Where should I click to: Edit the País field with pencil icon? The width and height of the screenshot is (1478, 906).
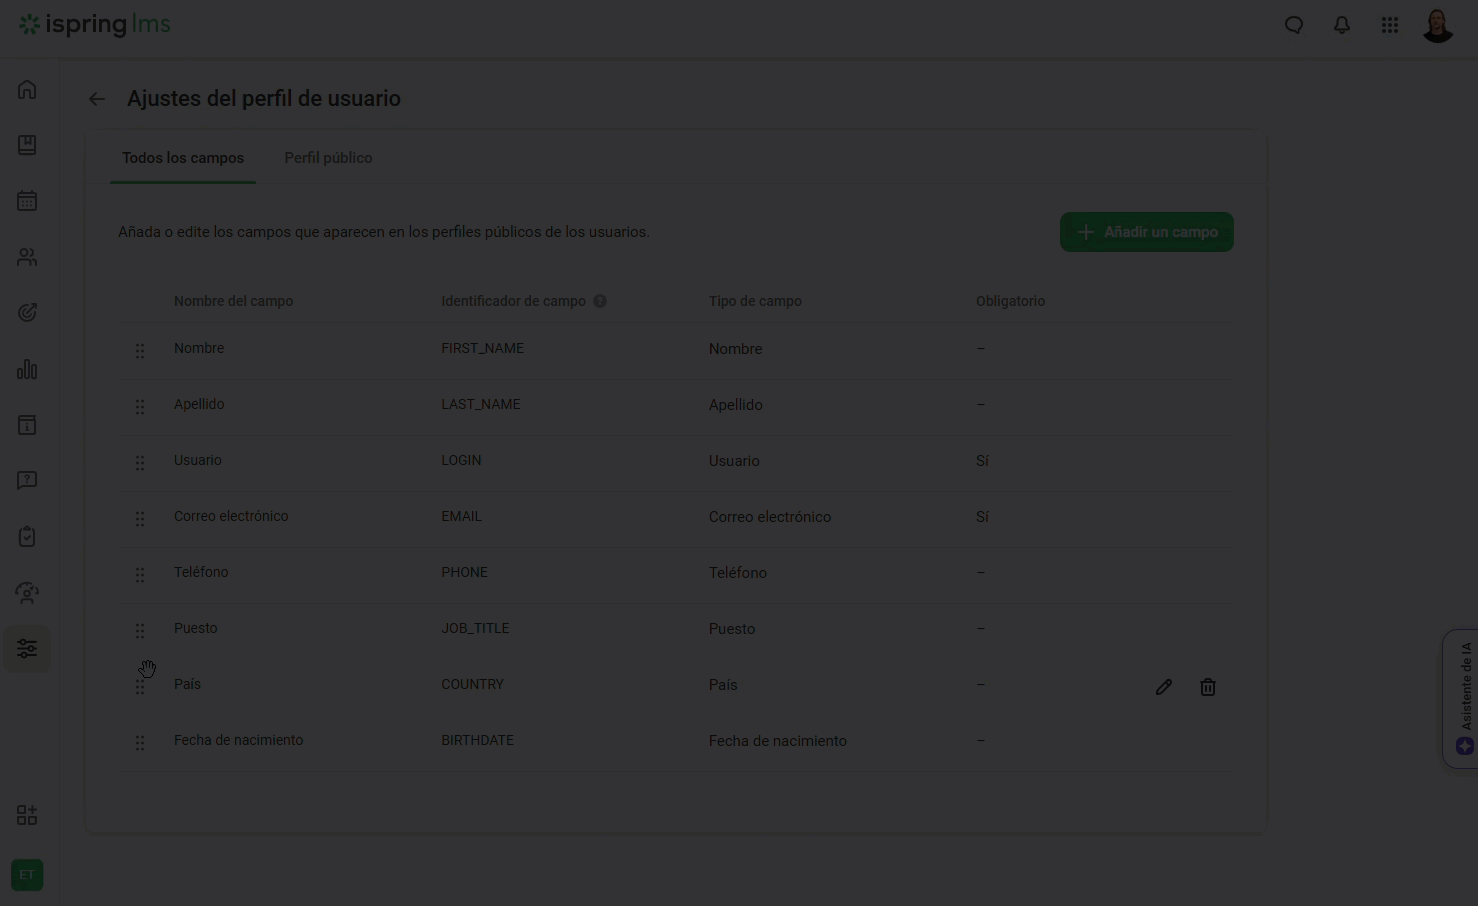point(1164,687)
